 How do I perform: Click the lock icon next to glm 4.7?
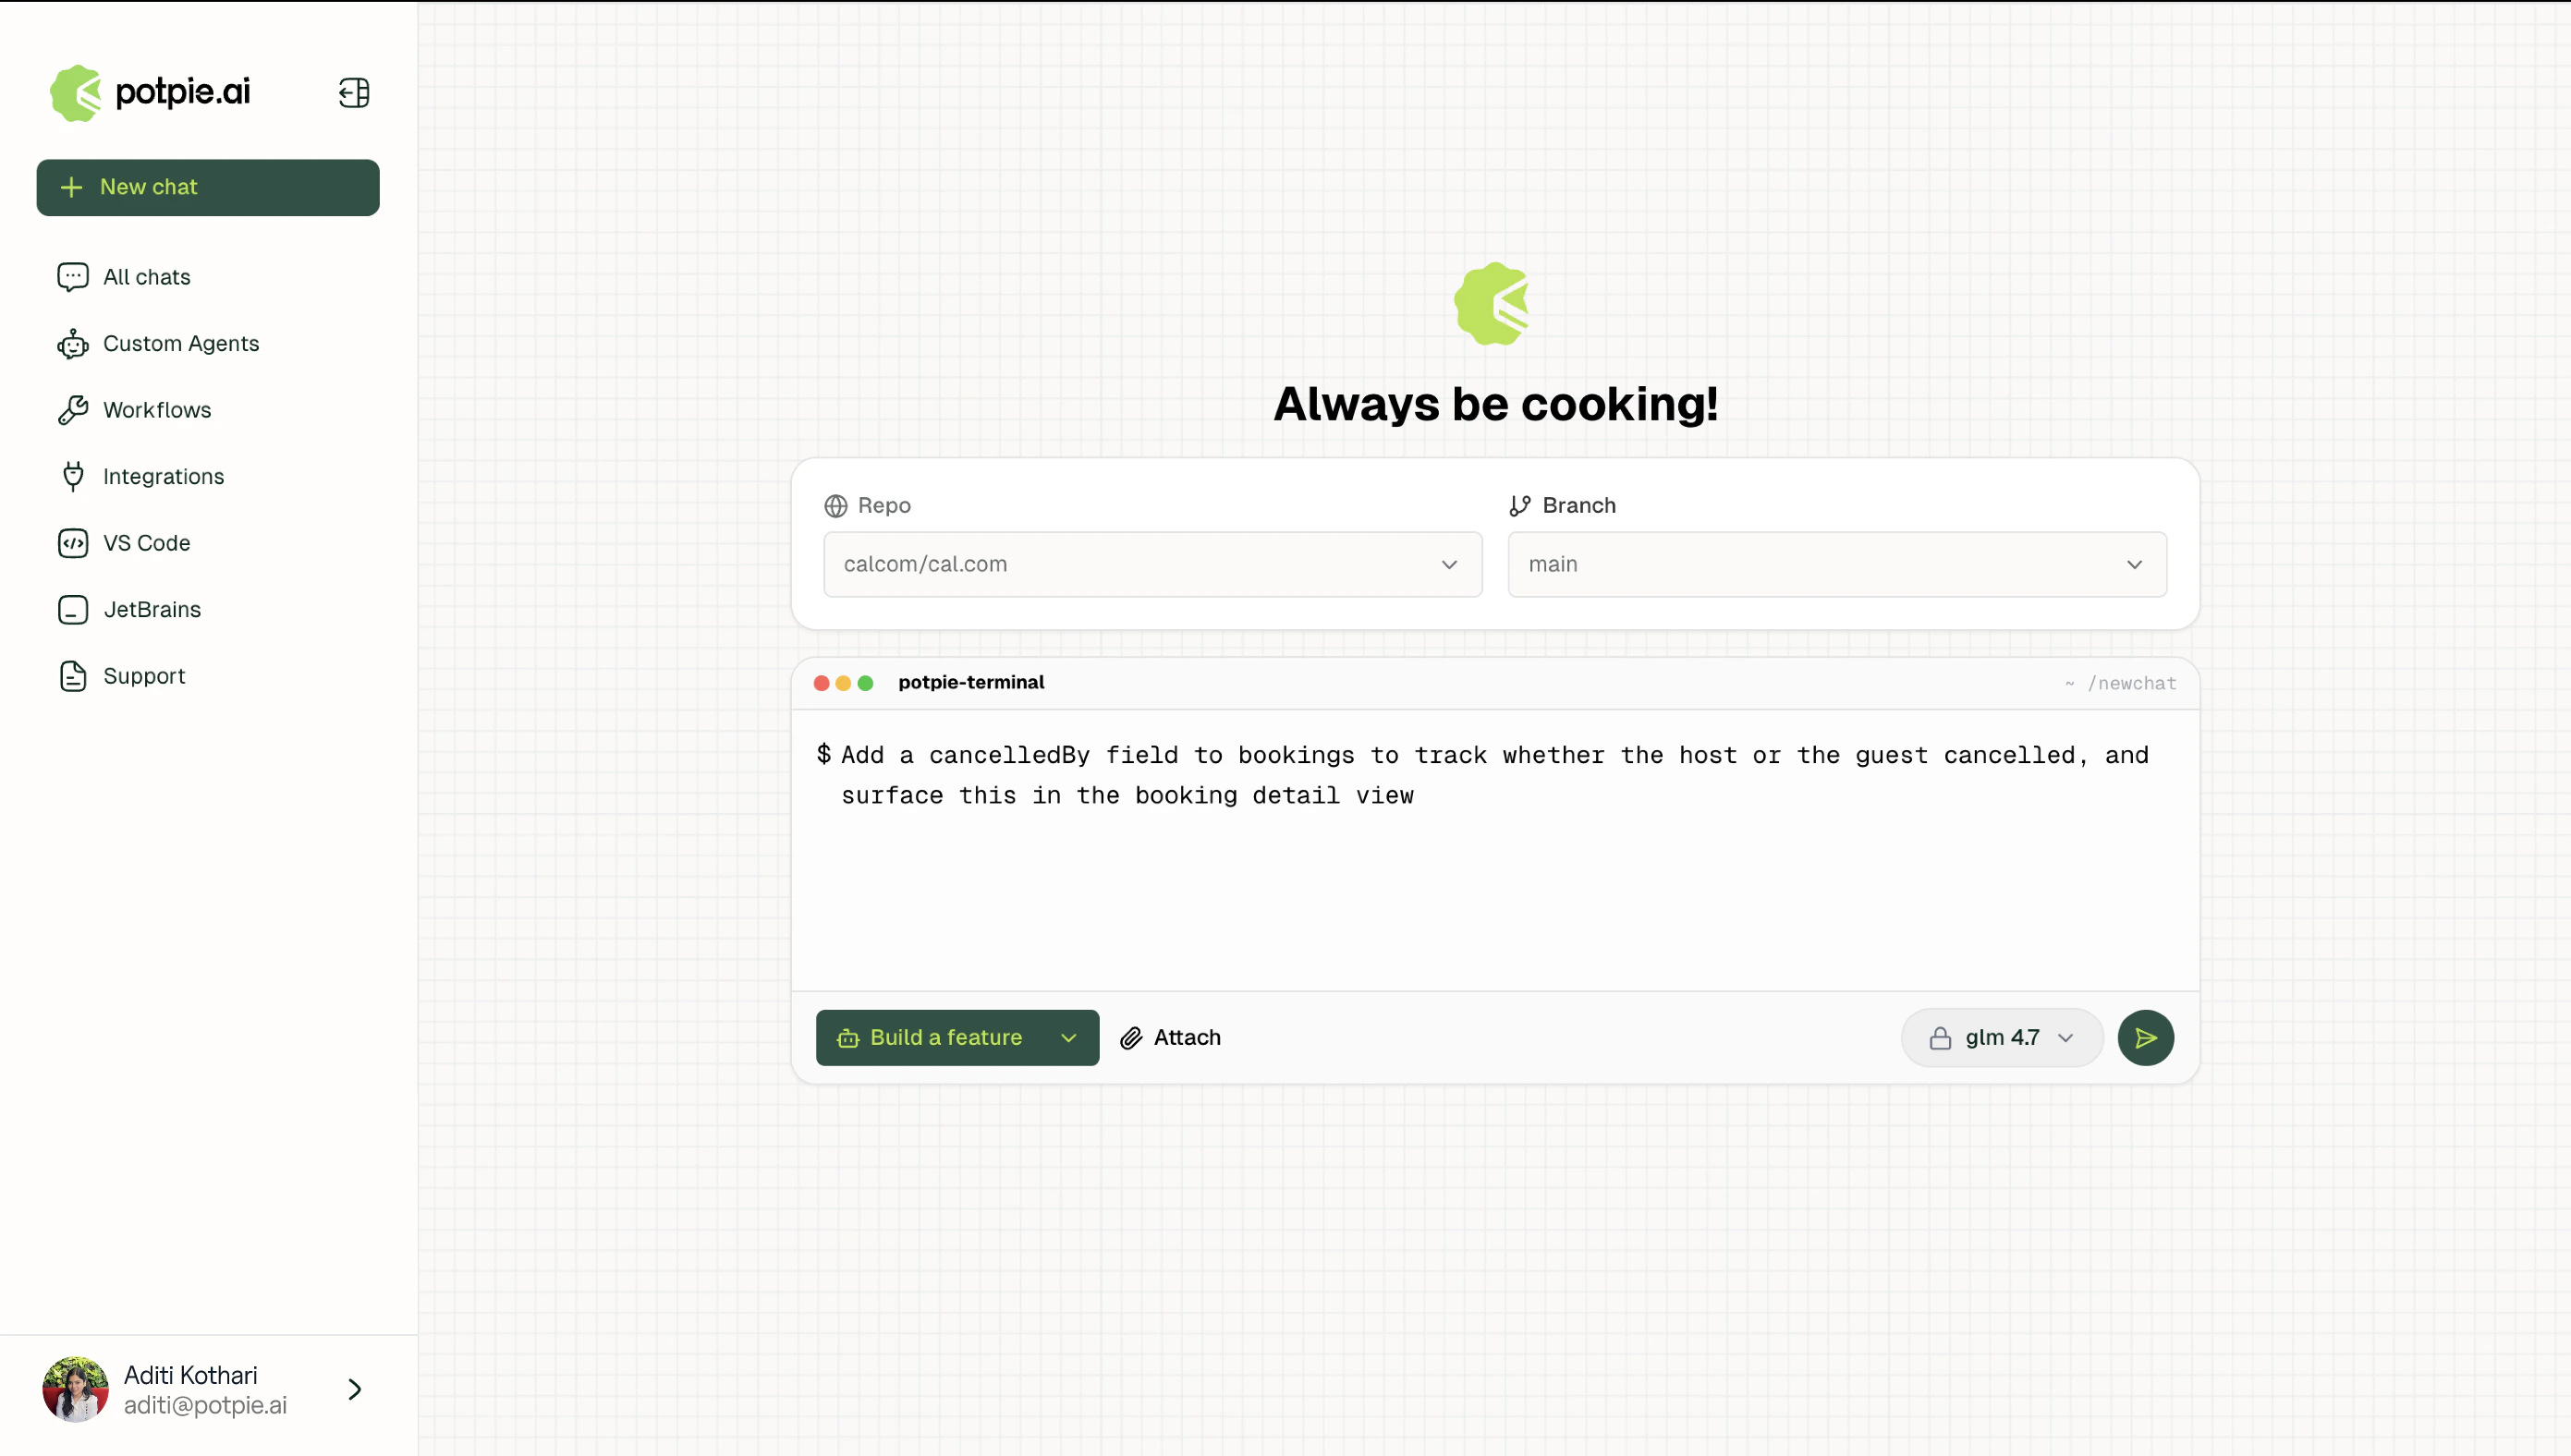click(x=1939, y=1037)
